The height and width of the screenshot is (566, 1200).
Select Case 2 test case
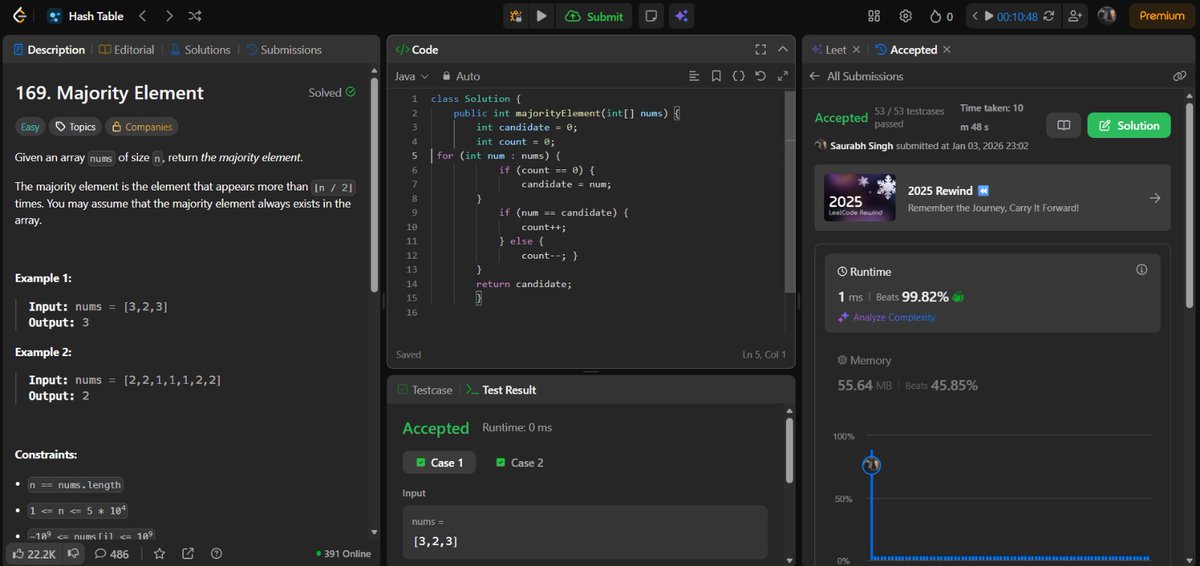520,462
